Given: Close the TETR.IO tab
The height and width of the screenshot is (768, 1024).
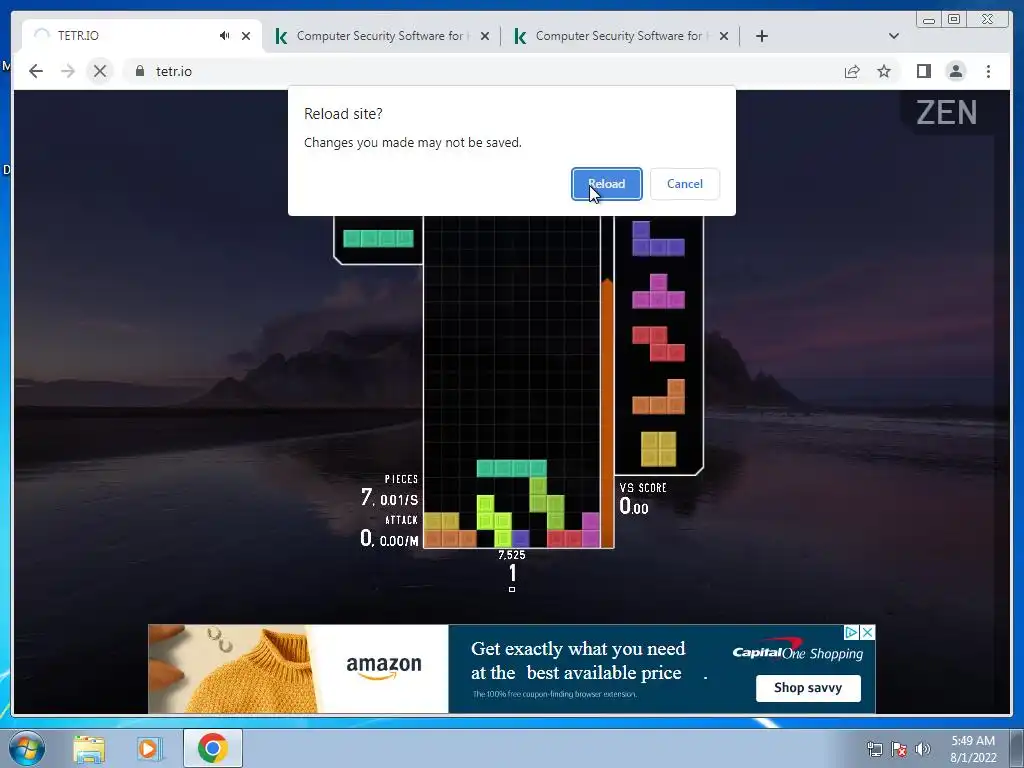Looking at the screenshot, I should coord(246,36).
